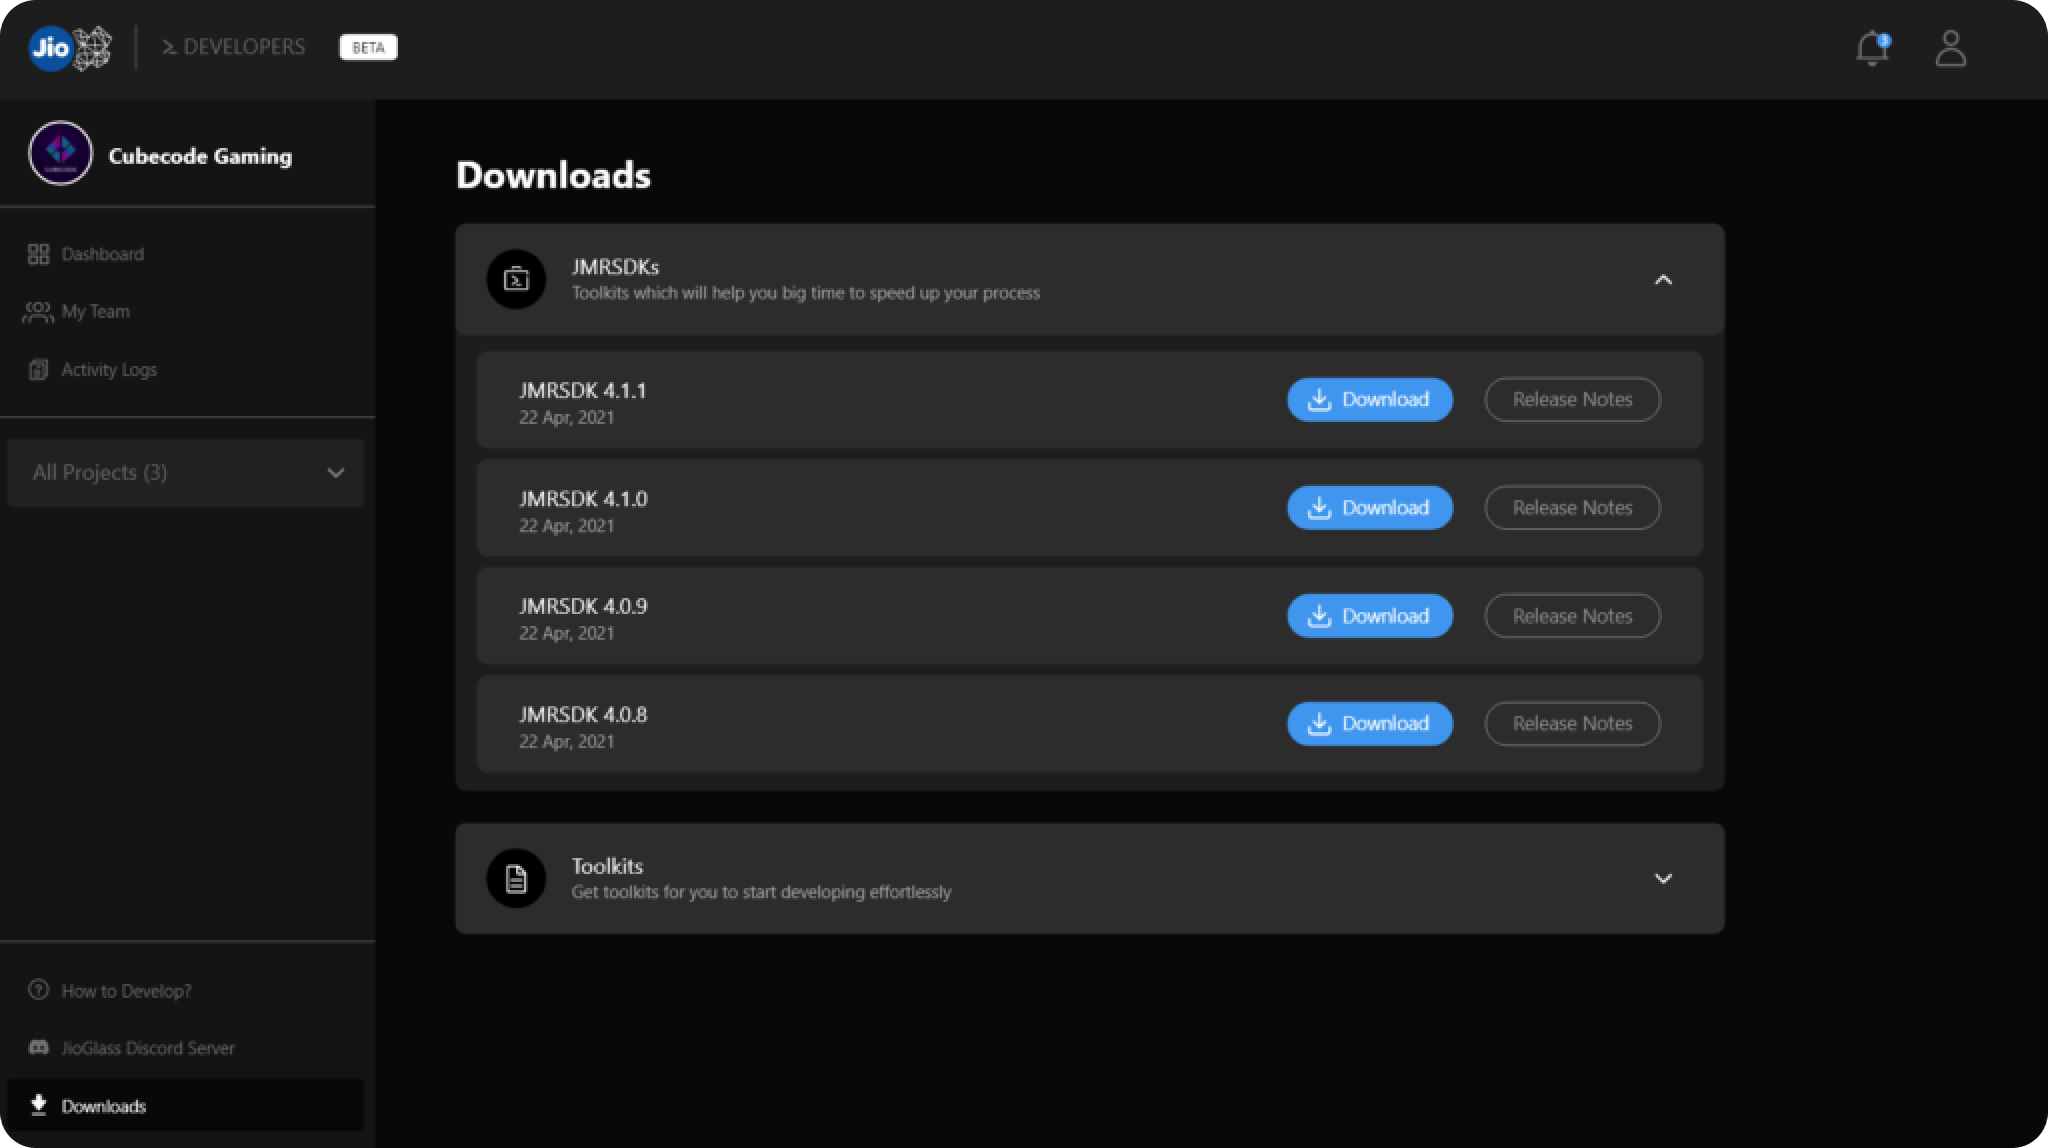Download JMRSDK 4.0.9

tap(1369, 616)
